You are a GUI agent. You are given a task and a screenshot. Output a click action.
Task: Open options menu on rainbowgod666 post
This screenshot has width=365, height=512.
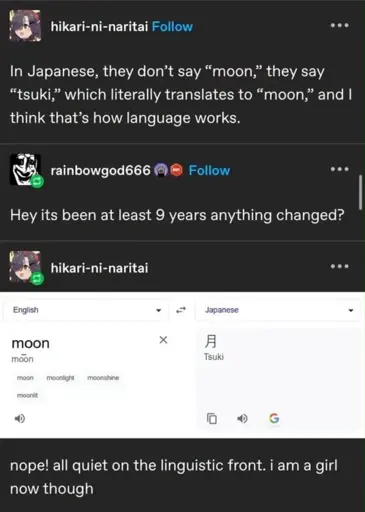[x=339, y=169]
